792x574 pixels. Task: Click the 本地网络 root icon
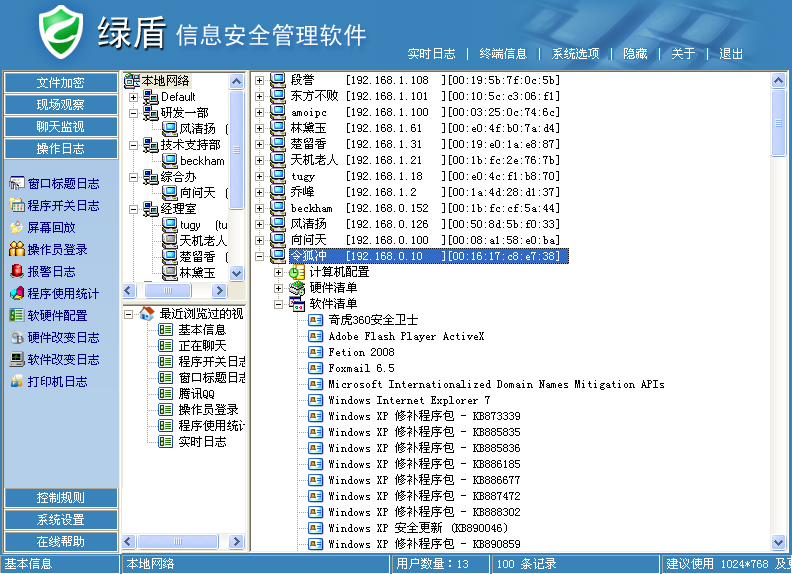132,80
